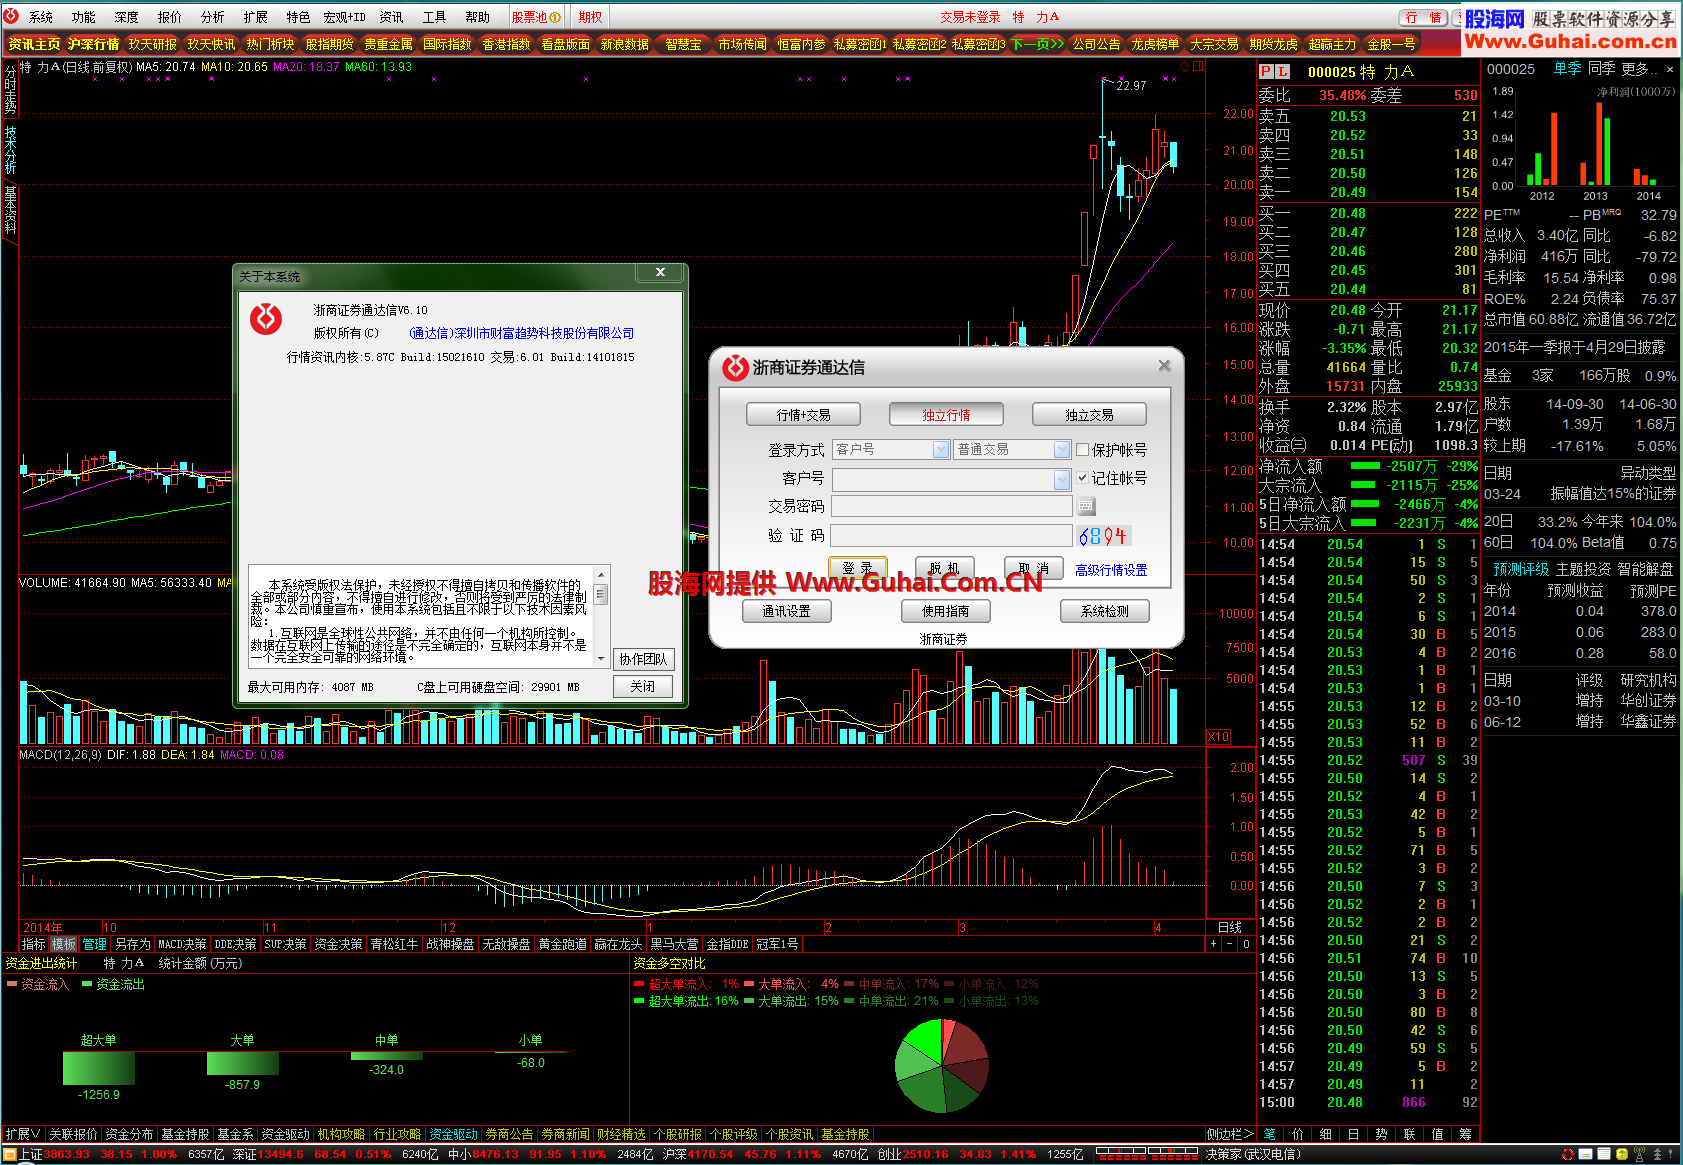Click 协作团队 button in About dialog
This screenshot has height=1165, width=1683.
tap(643, 659)
